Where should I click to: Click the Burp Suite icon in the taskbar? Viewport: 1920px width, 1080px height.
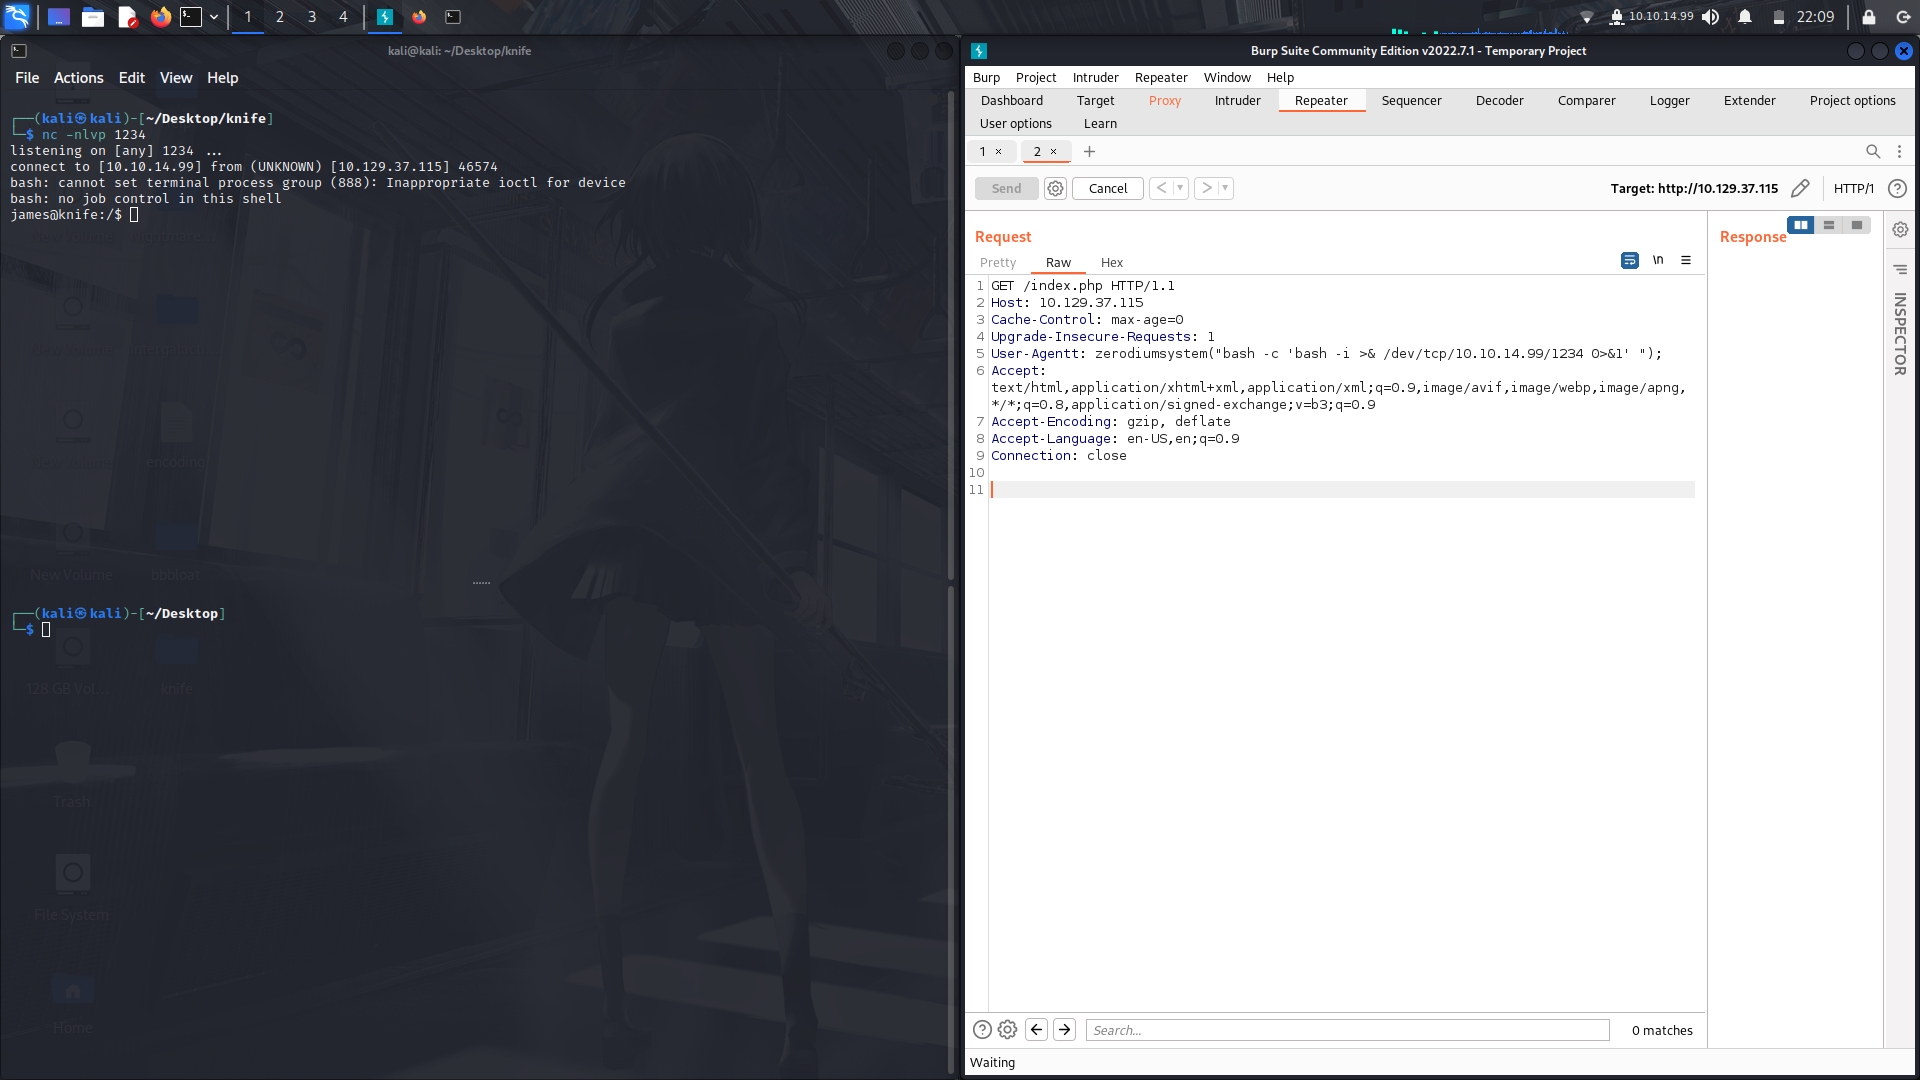coord(386,17)
